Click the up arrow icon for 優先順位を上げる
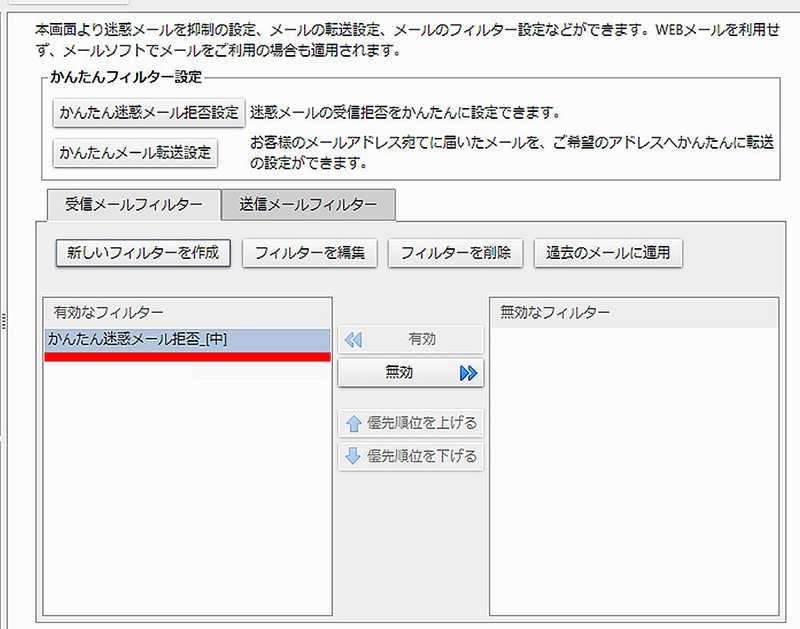800x629 pixels. tap(353, 423)
